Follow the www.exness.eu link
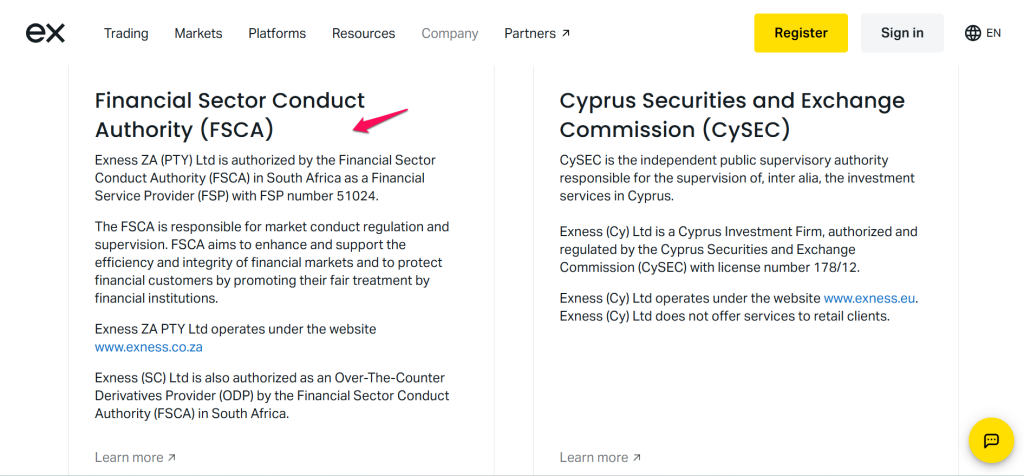The image size is (1024, 476). [x=869, y=298]
